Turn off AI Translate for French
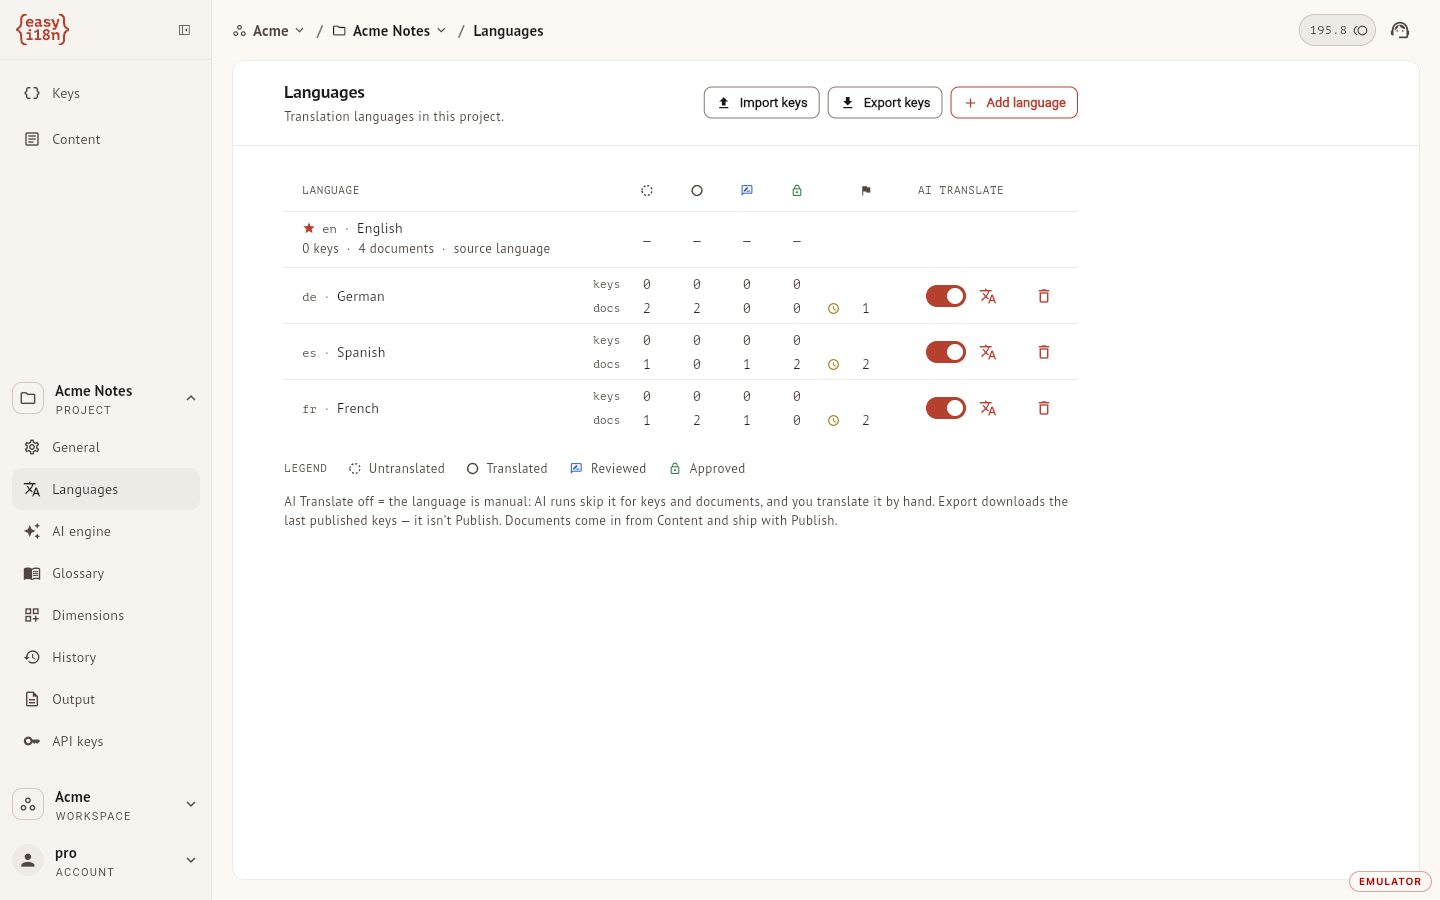Screen dimensions: 1440x900 click(946, 408)
